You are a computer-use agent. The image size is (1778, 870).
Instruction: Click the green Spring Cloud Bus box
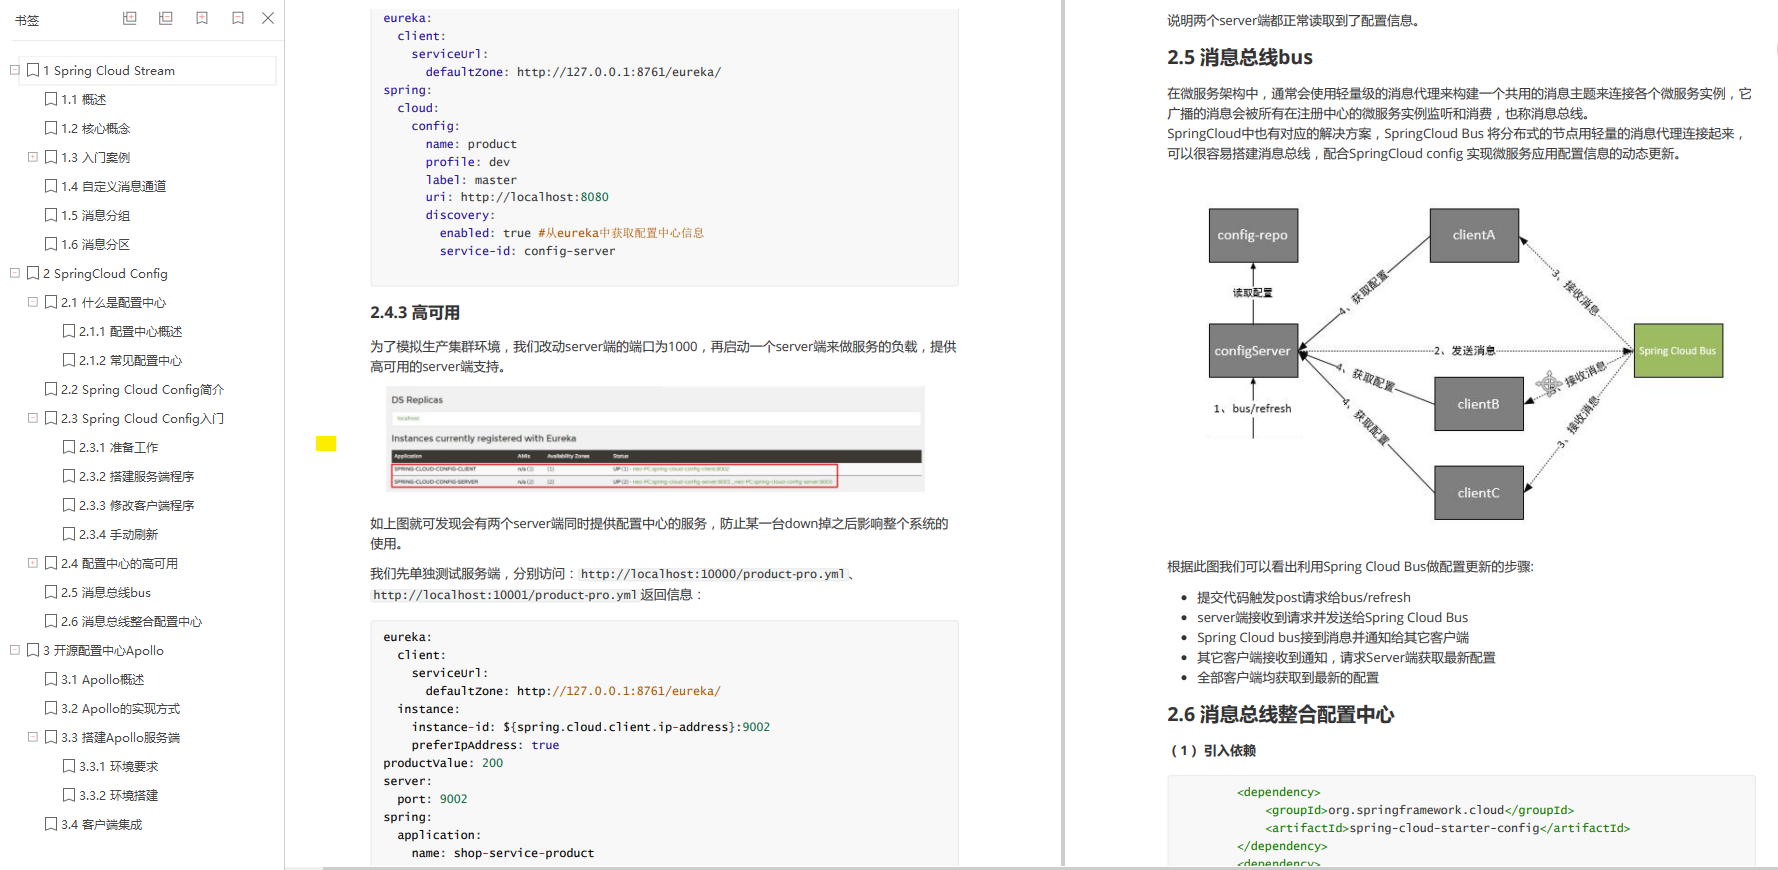pyautogui.click(x=1678, y=350)
